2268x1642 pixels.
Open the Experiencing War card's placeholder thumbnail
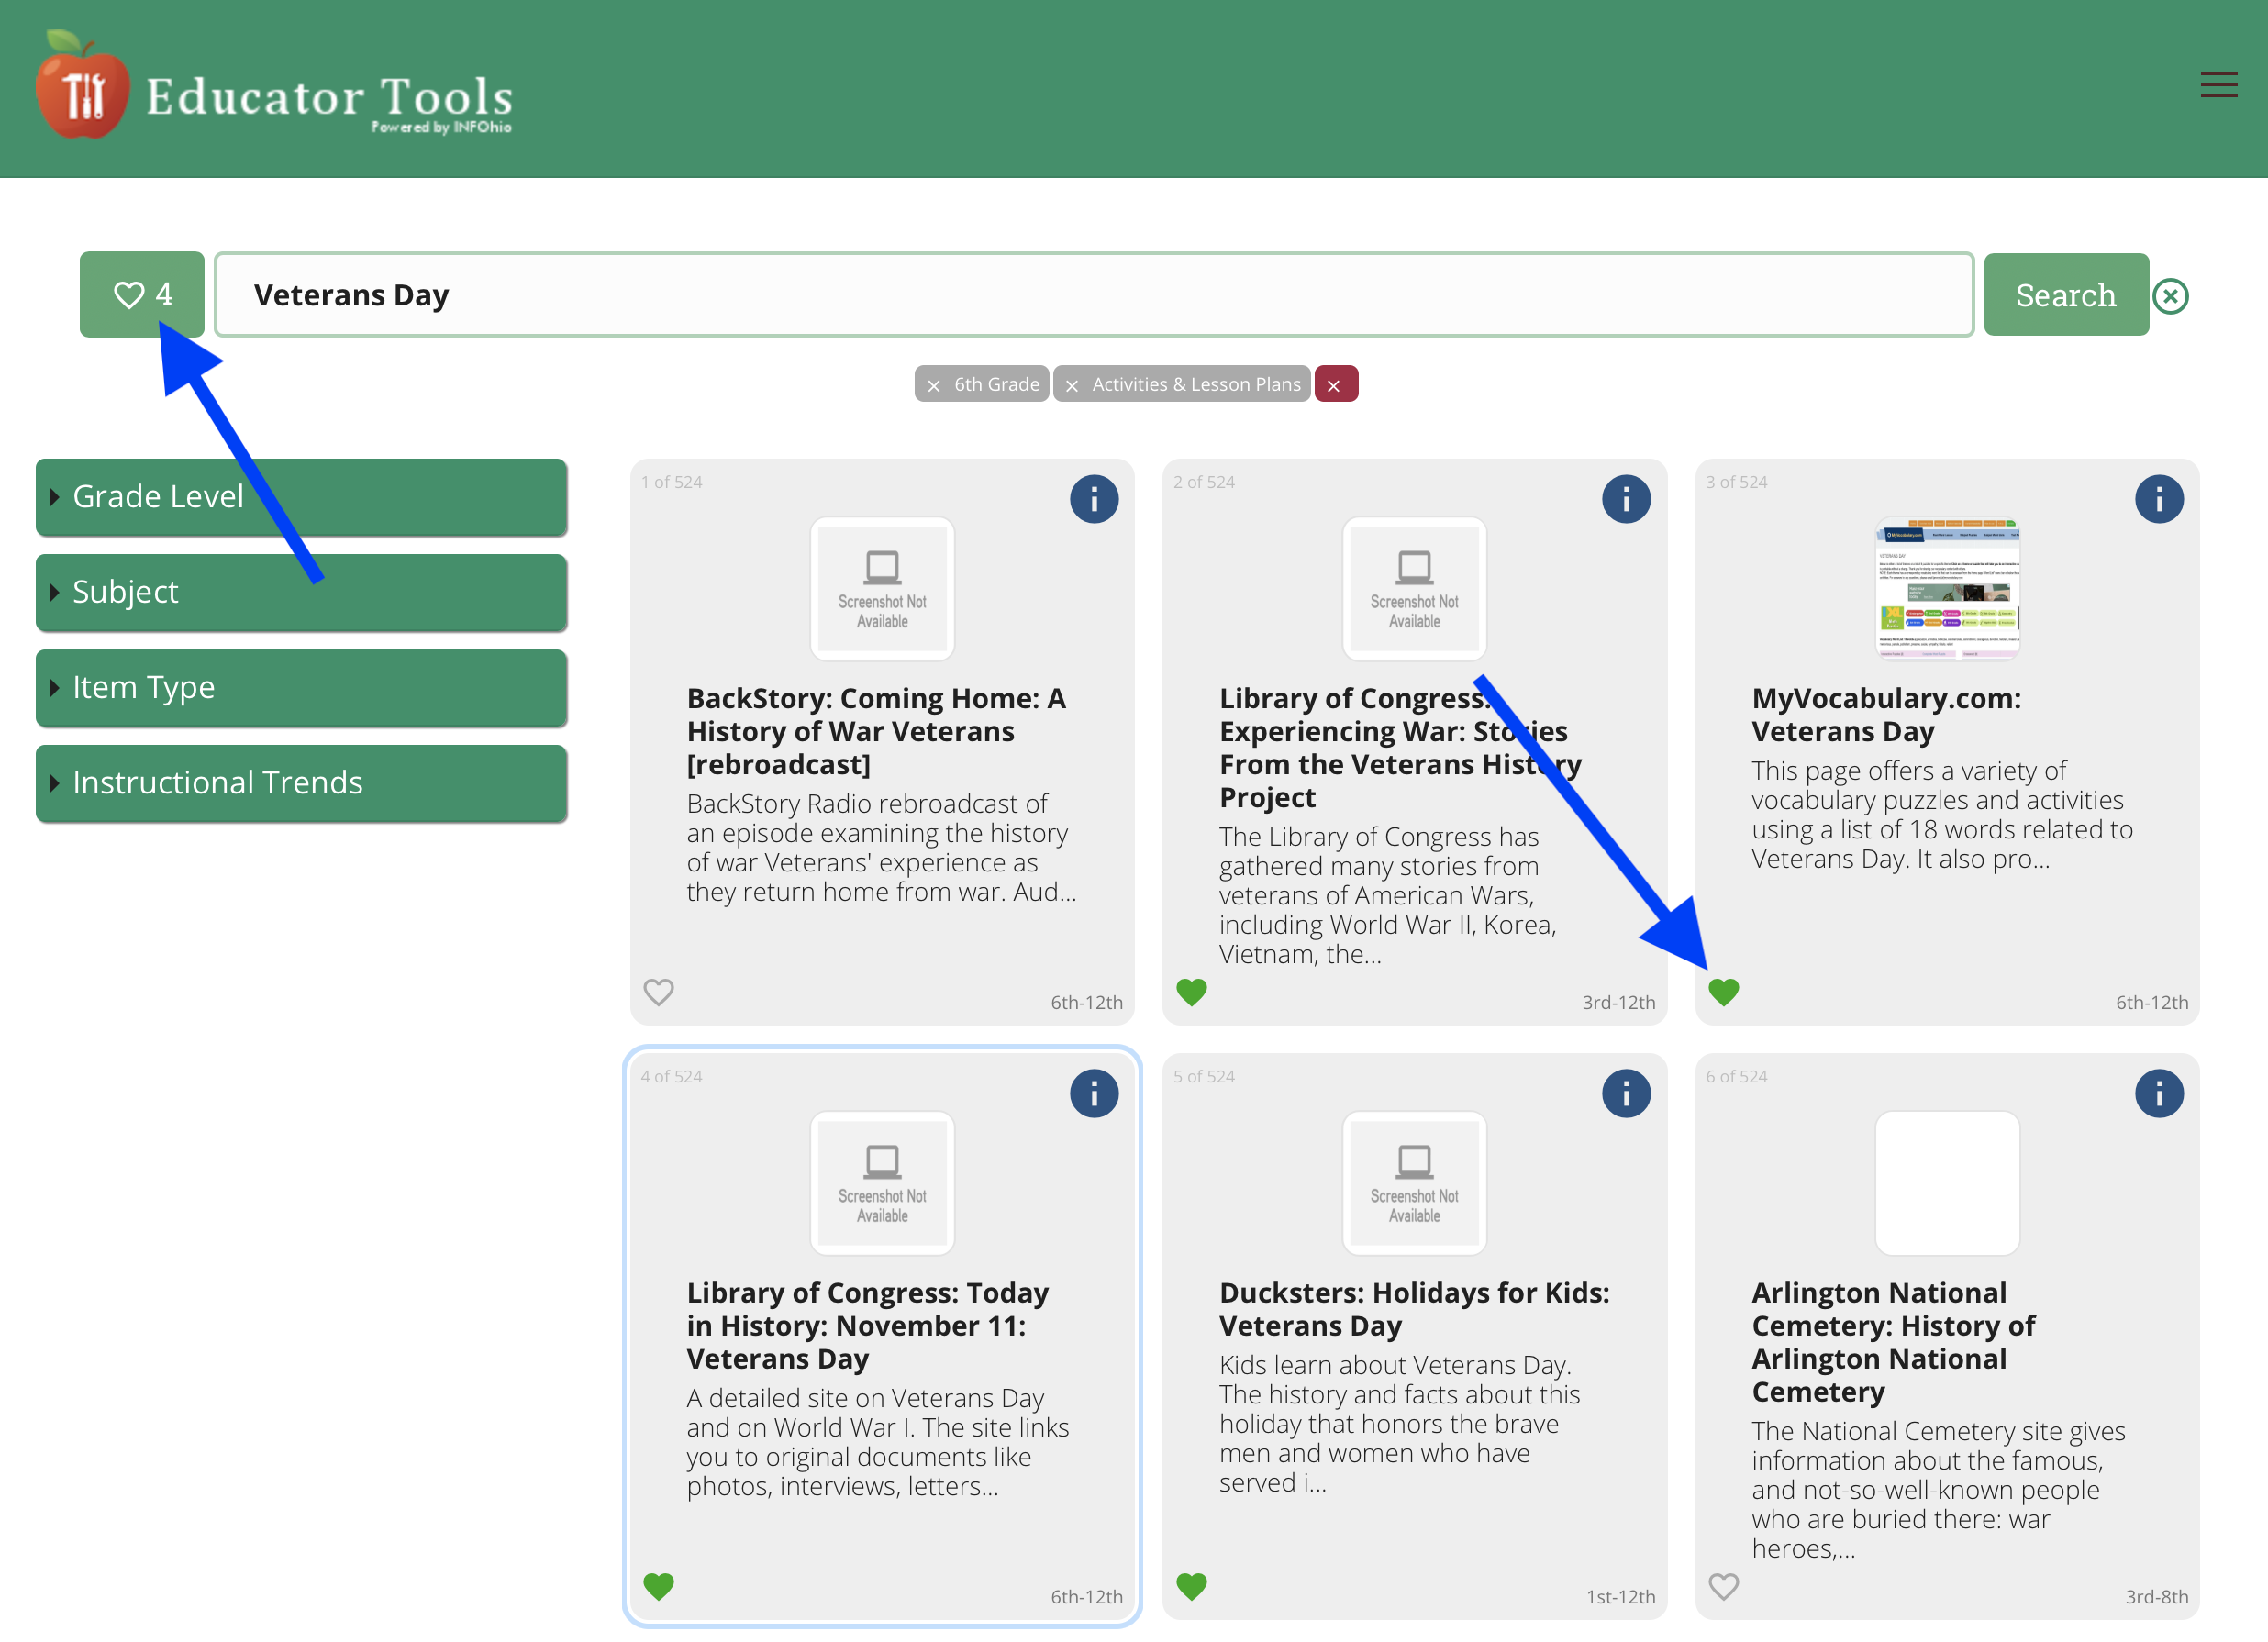1414,589
